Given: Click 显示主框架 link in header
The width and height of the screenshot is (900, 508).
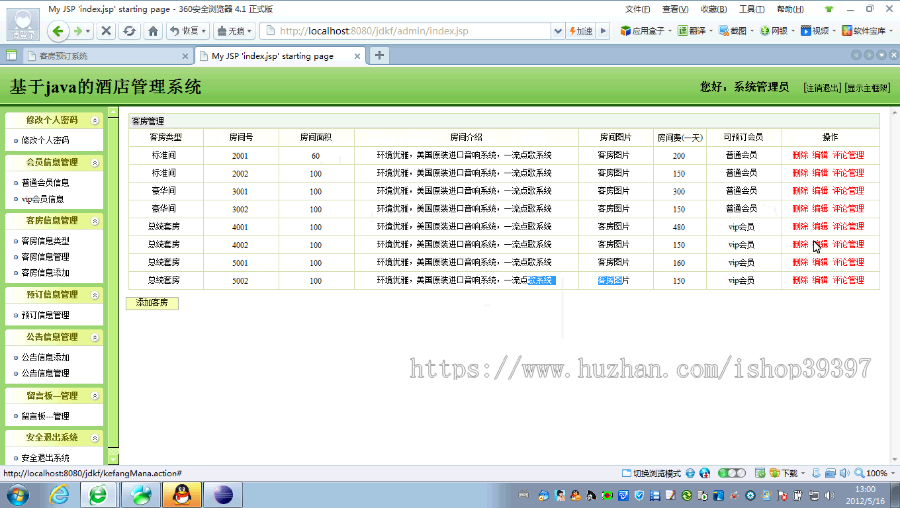Looking at the screenshot, I should (x=867, y=88).
